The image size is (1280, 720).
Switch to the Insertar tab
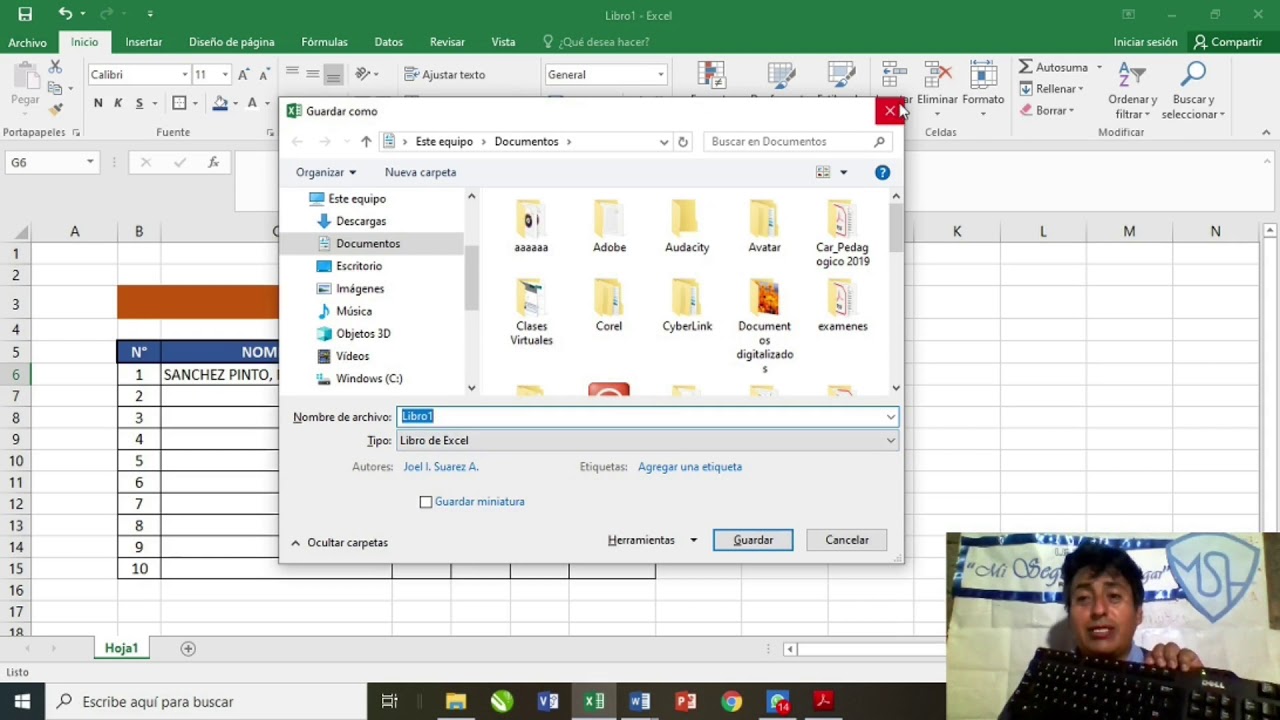[x=144, y=42]
